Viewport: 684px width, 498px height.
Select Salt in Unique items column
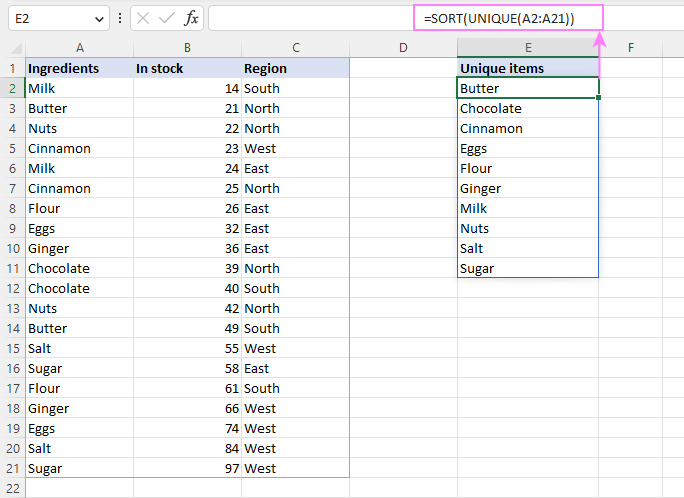[528, 249]
